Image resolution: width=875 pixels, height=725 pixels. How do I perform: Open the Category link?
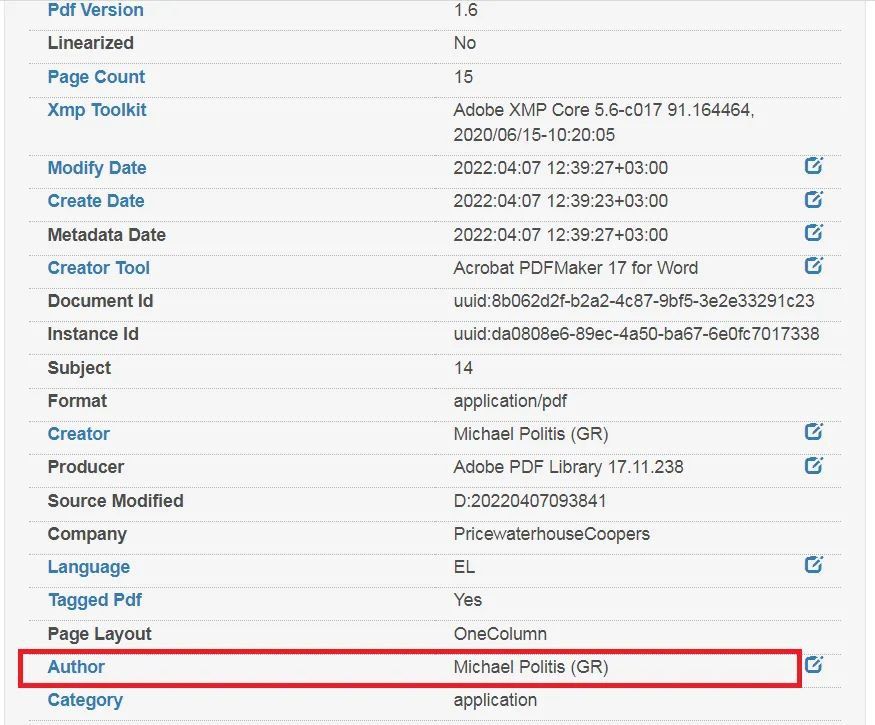[85, 700]
